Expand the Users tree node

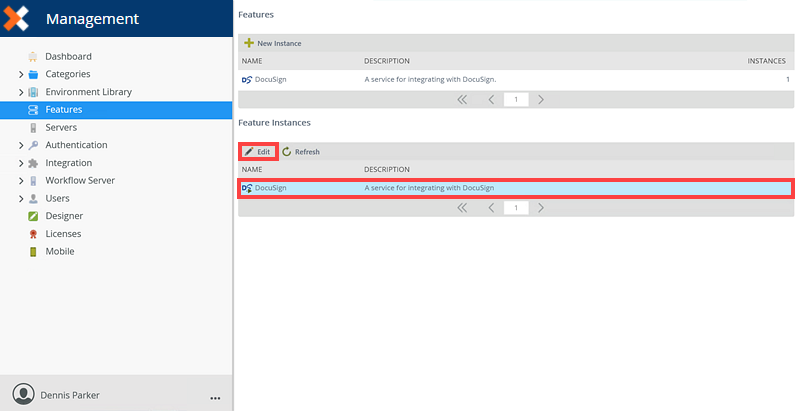point(21,198)
